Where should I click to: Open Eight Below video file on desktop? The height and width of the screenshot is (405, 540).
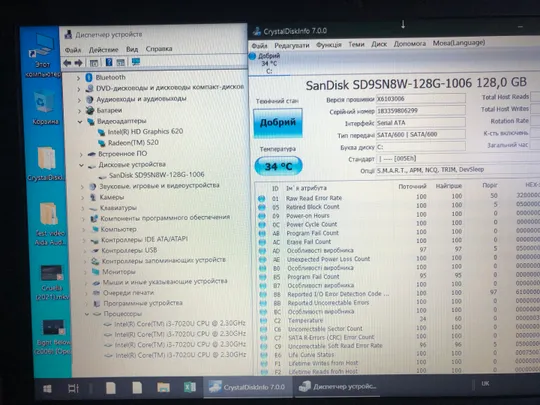[54, 338]
